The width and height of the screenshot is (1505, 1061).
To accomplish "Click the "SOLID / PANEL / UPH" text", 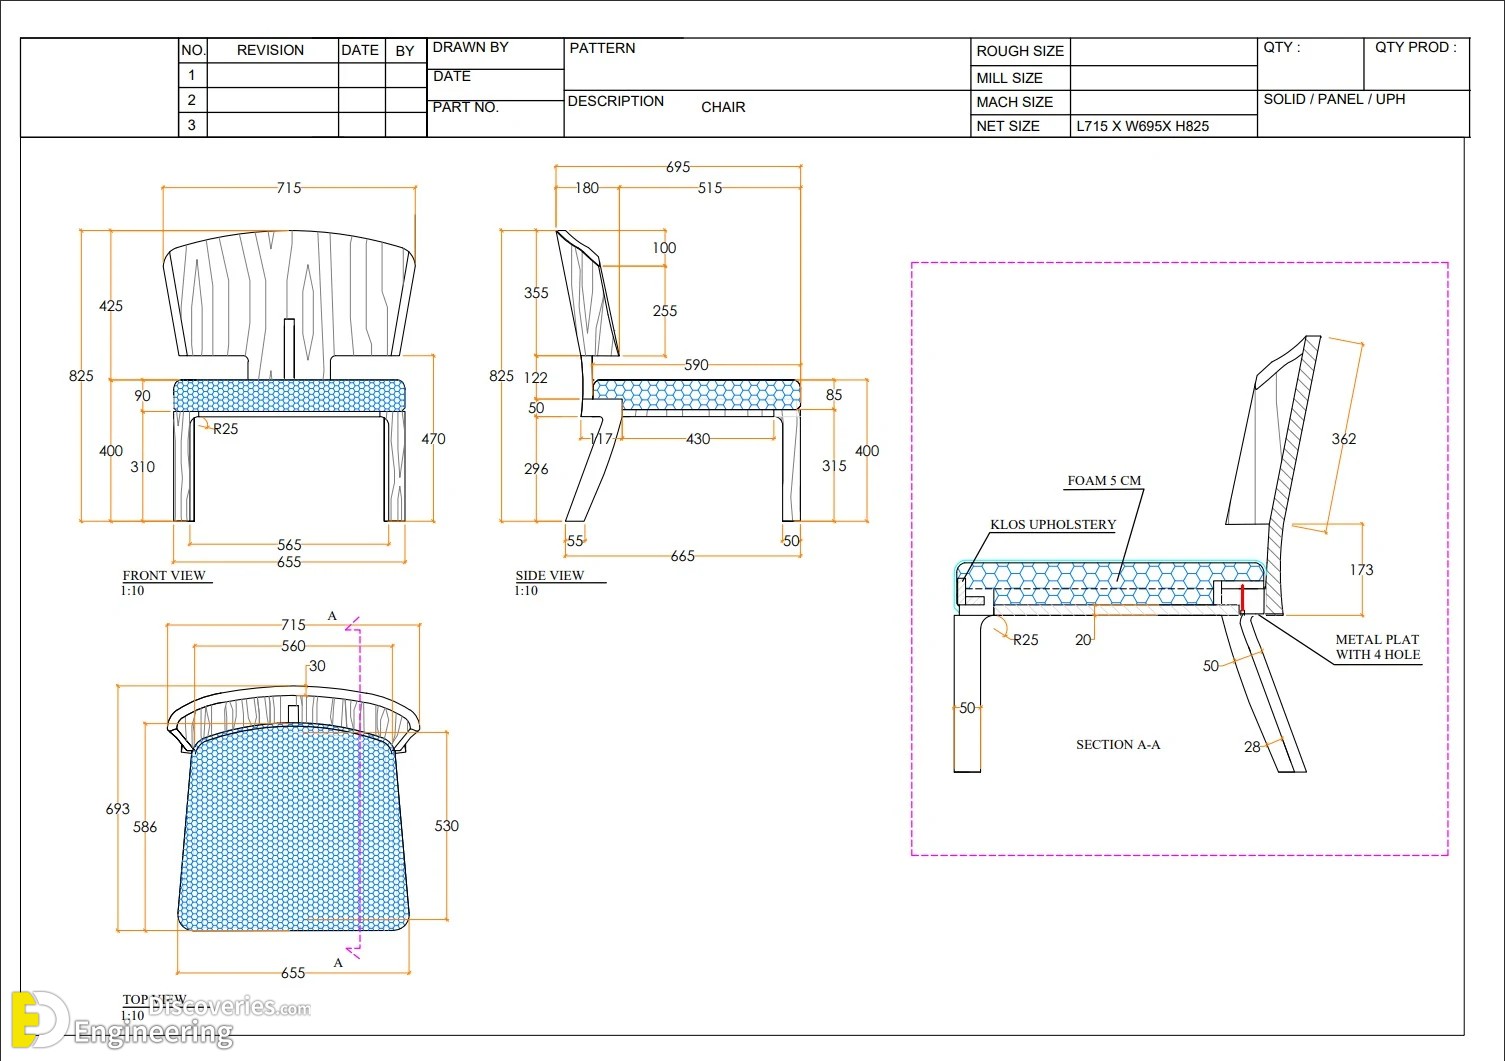I will click(x=1334, y=99).
